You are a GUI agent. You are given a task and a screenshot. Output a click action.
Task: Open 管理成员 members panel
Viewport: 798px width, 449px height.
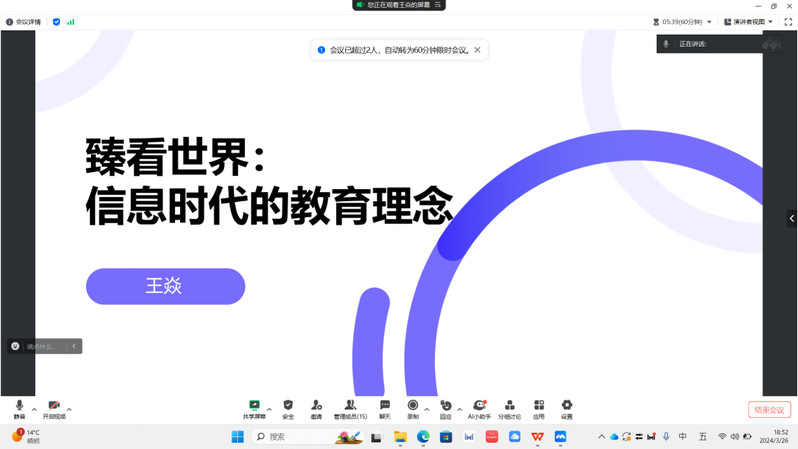point(350,408)
